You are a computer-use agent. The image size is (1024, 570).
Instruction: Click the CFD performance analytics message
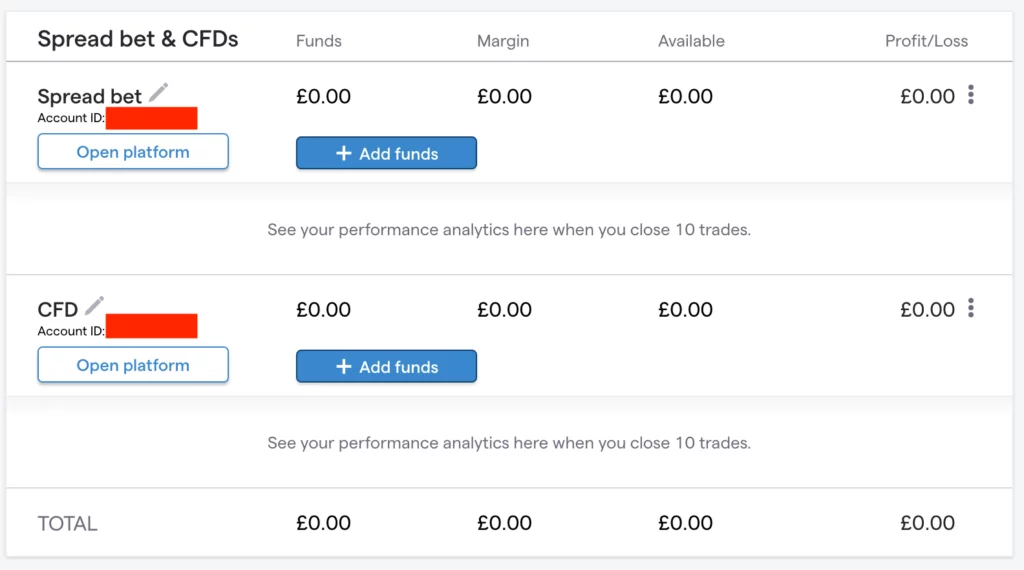click(509, 442)
